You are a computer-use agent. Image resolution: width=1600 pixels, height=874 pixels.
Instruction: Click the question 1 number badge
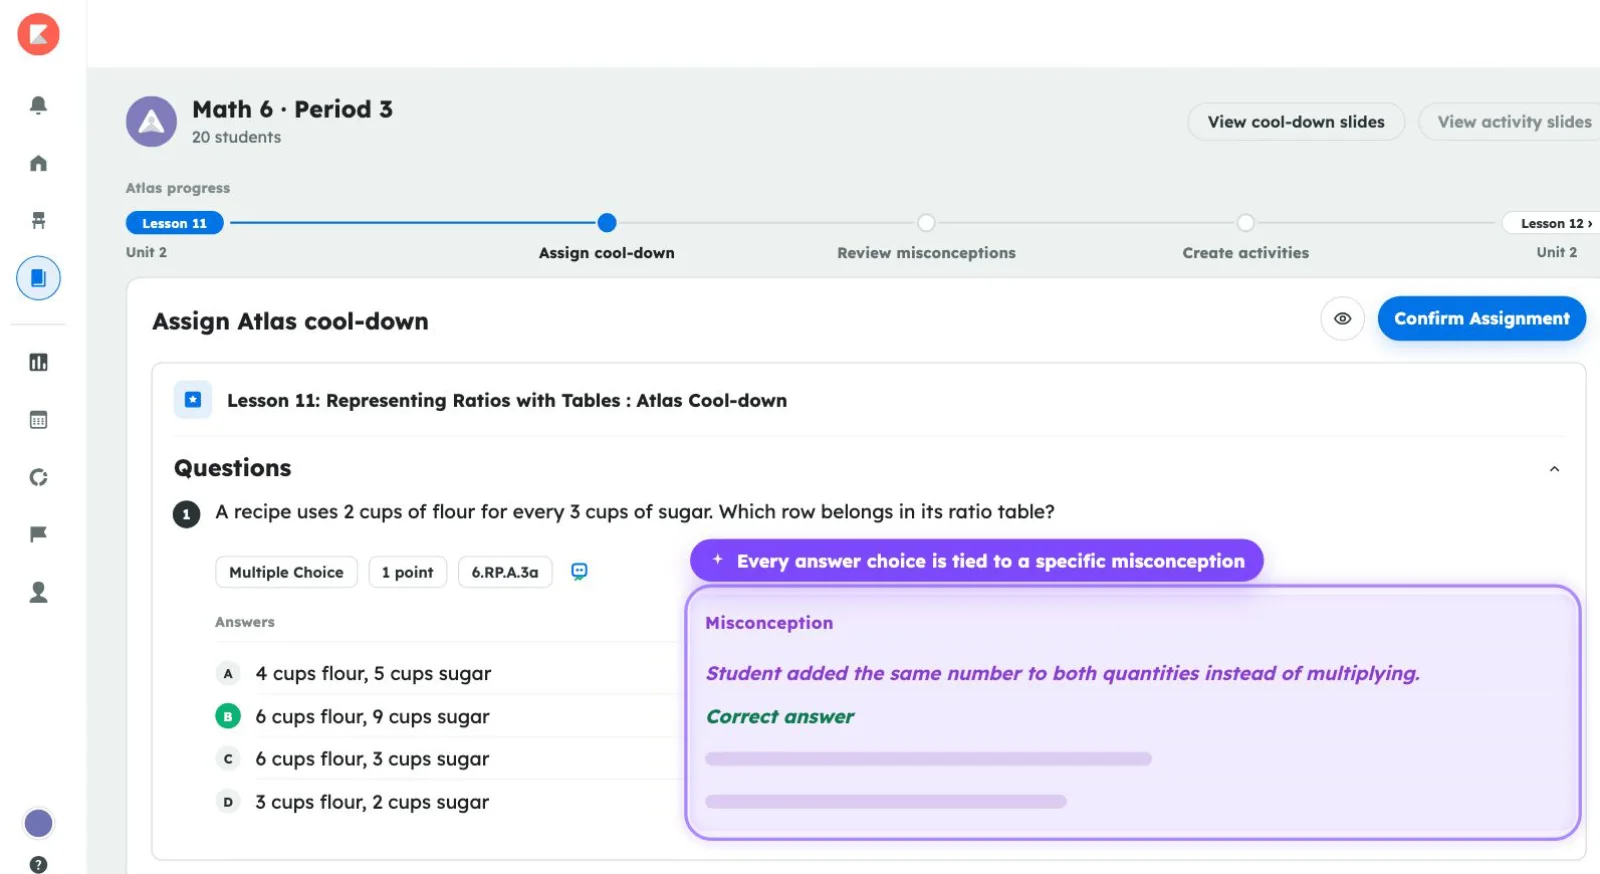coord(186,514)
